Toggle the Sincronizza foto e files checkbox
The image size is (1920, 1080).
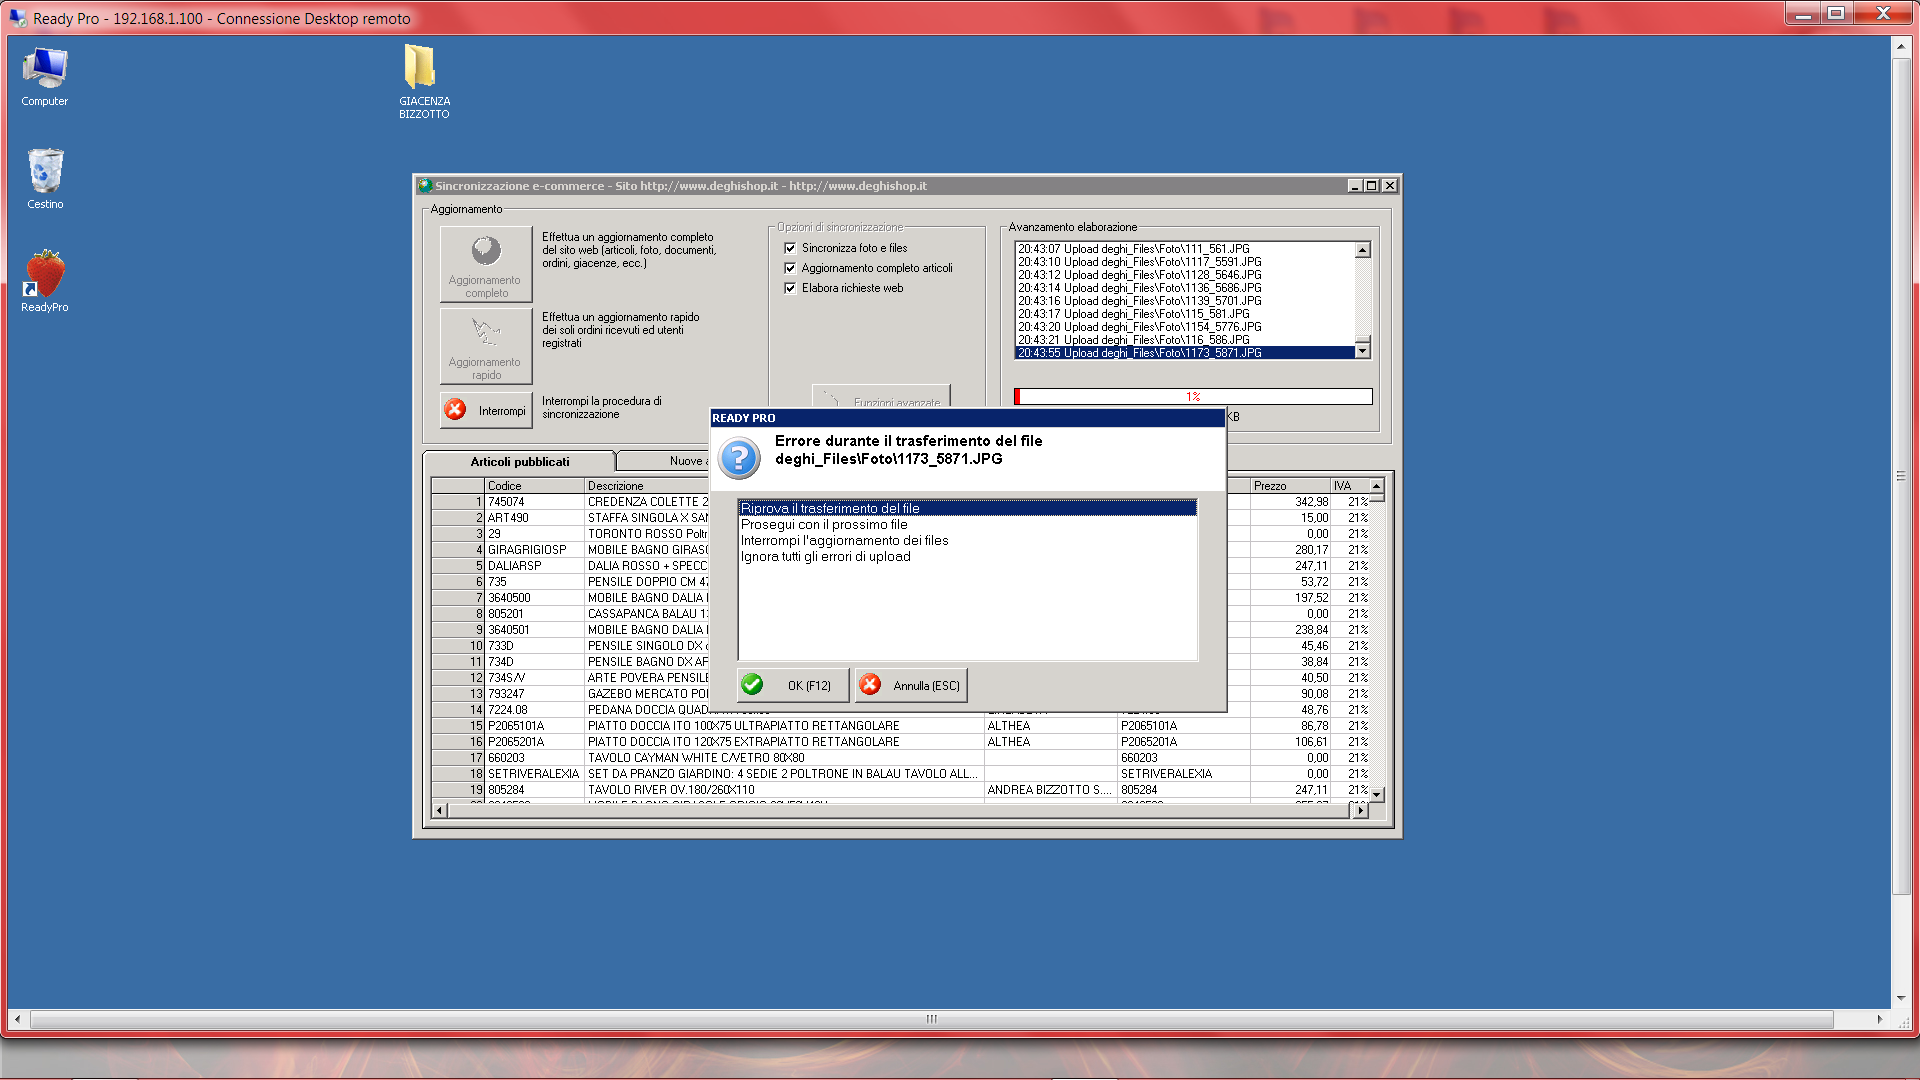(790, 248)
